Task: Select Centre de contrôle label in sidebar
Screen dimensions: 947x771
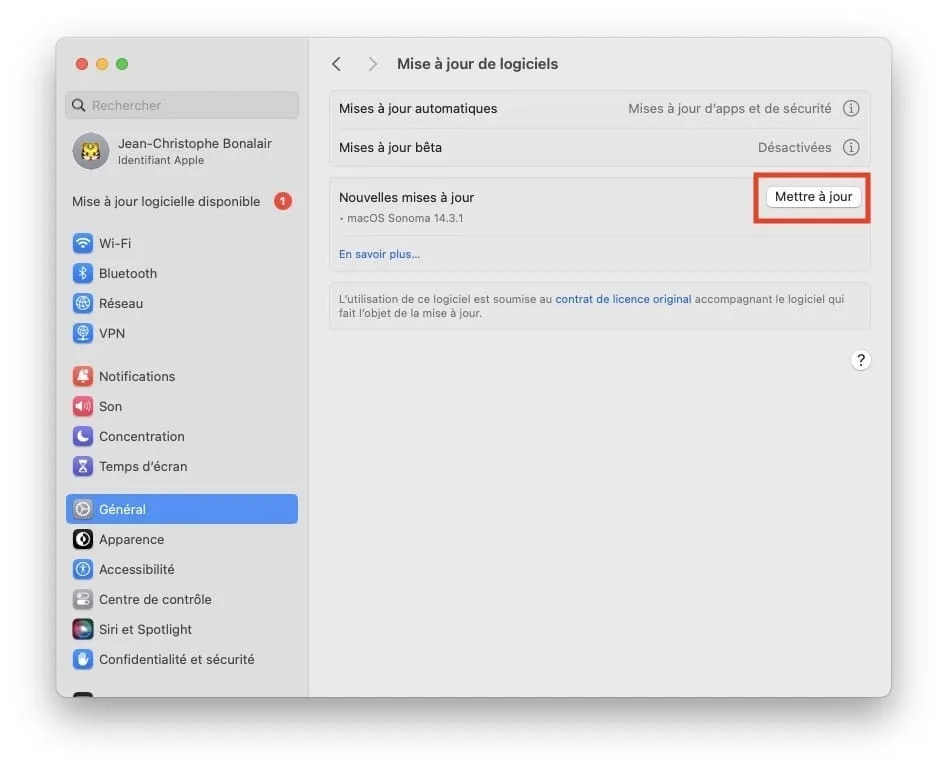Action: [x=155, y=599]
